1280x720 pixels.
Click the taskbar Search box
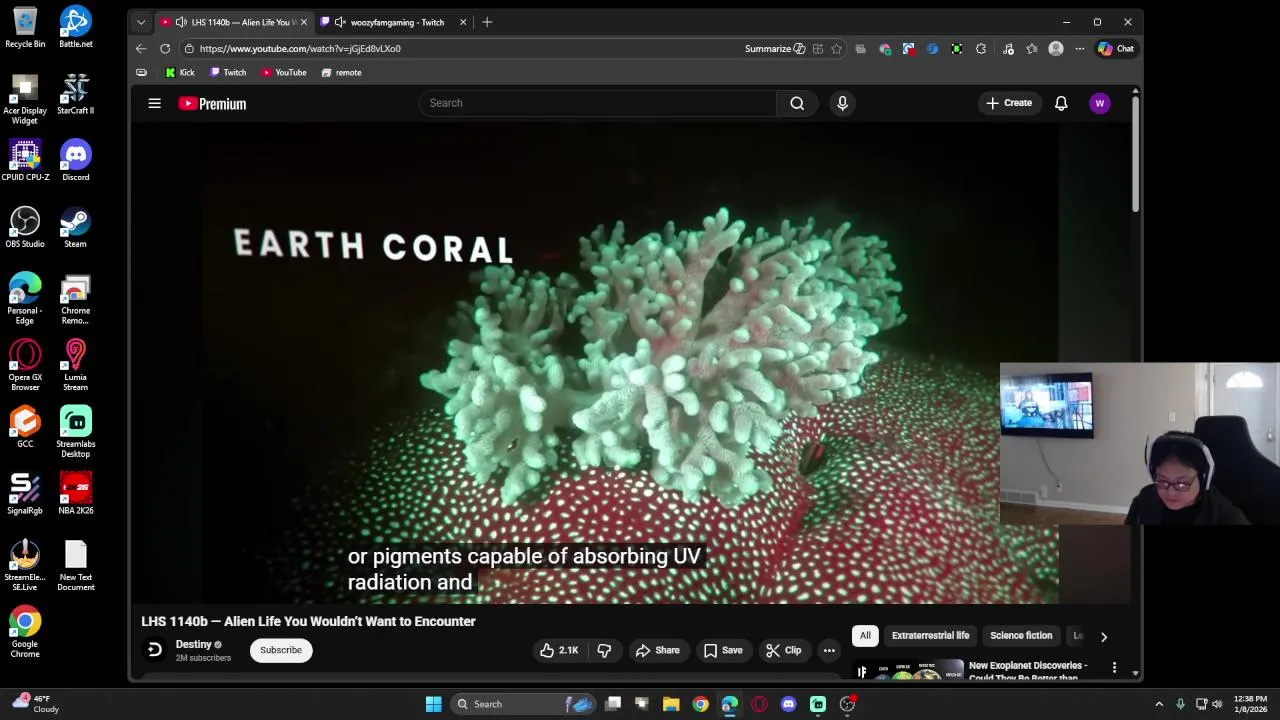coord(523,704)
